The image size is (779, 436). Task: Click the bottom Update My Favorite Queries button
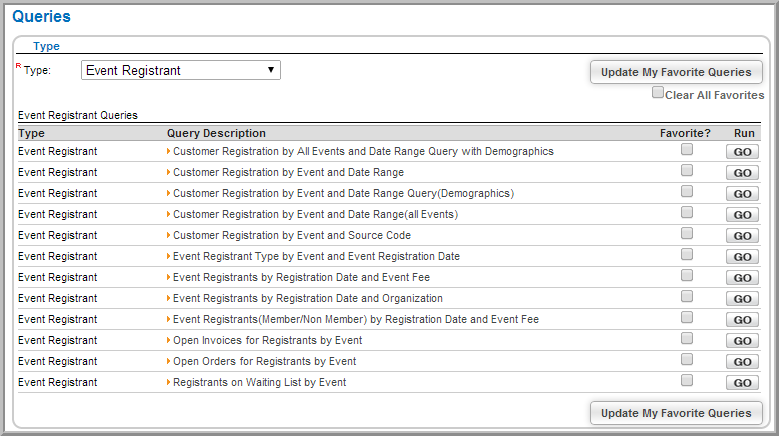click(x=676, y=413)
